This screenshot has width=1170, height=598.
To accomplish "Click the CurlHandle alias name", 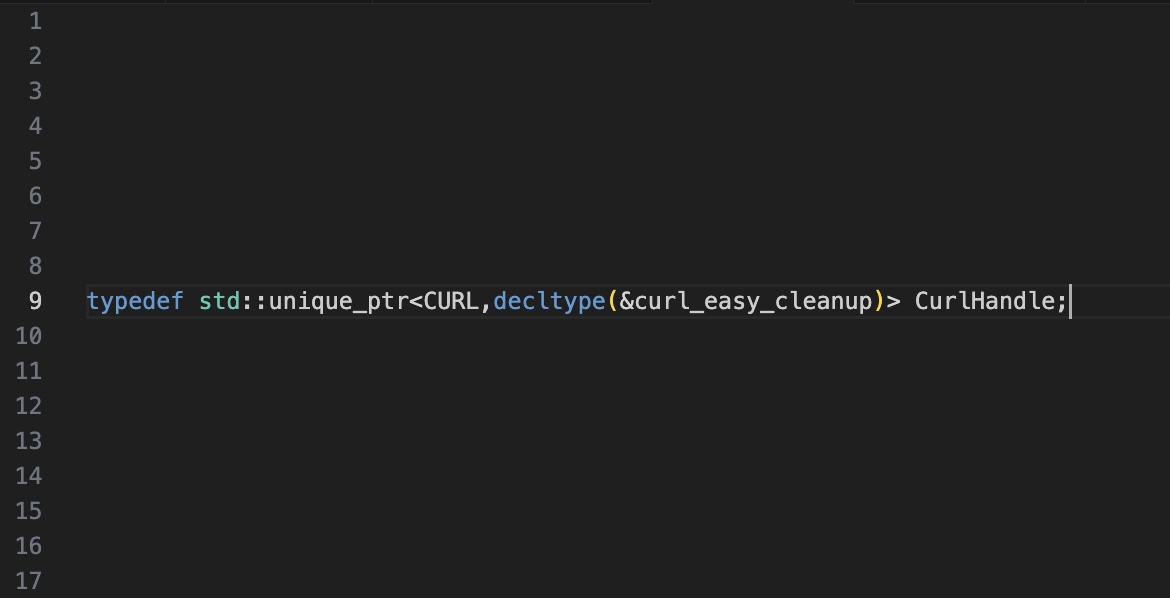I will 984,301.
